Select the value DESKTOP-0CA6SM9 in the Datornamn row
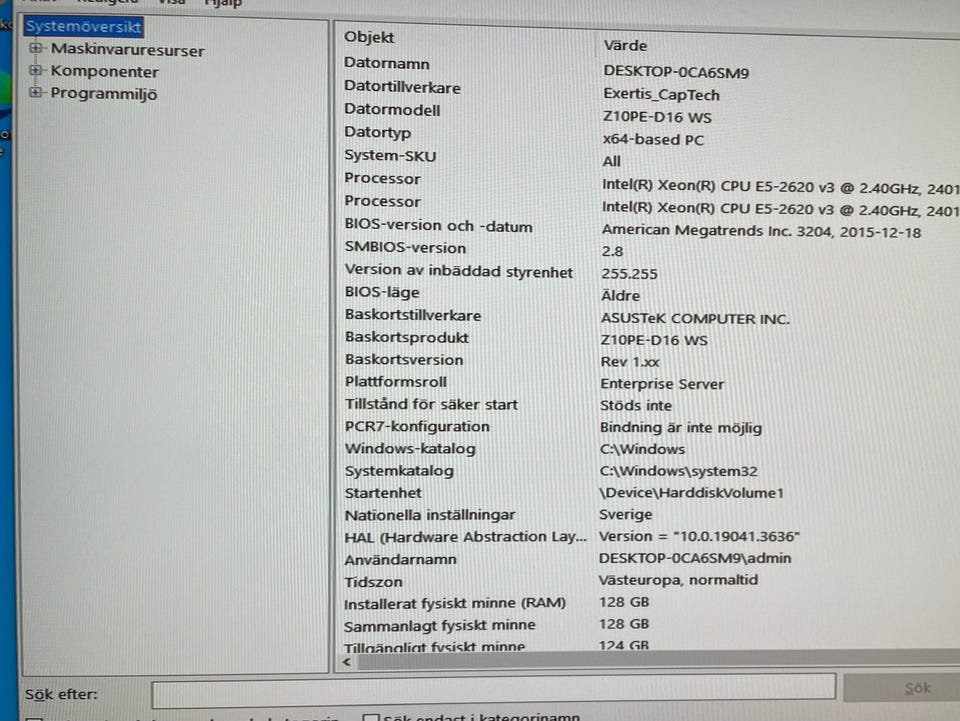960x721 pixels. click(676, 72)
